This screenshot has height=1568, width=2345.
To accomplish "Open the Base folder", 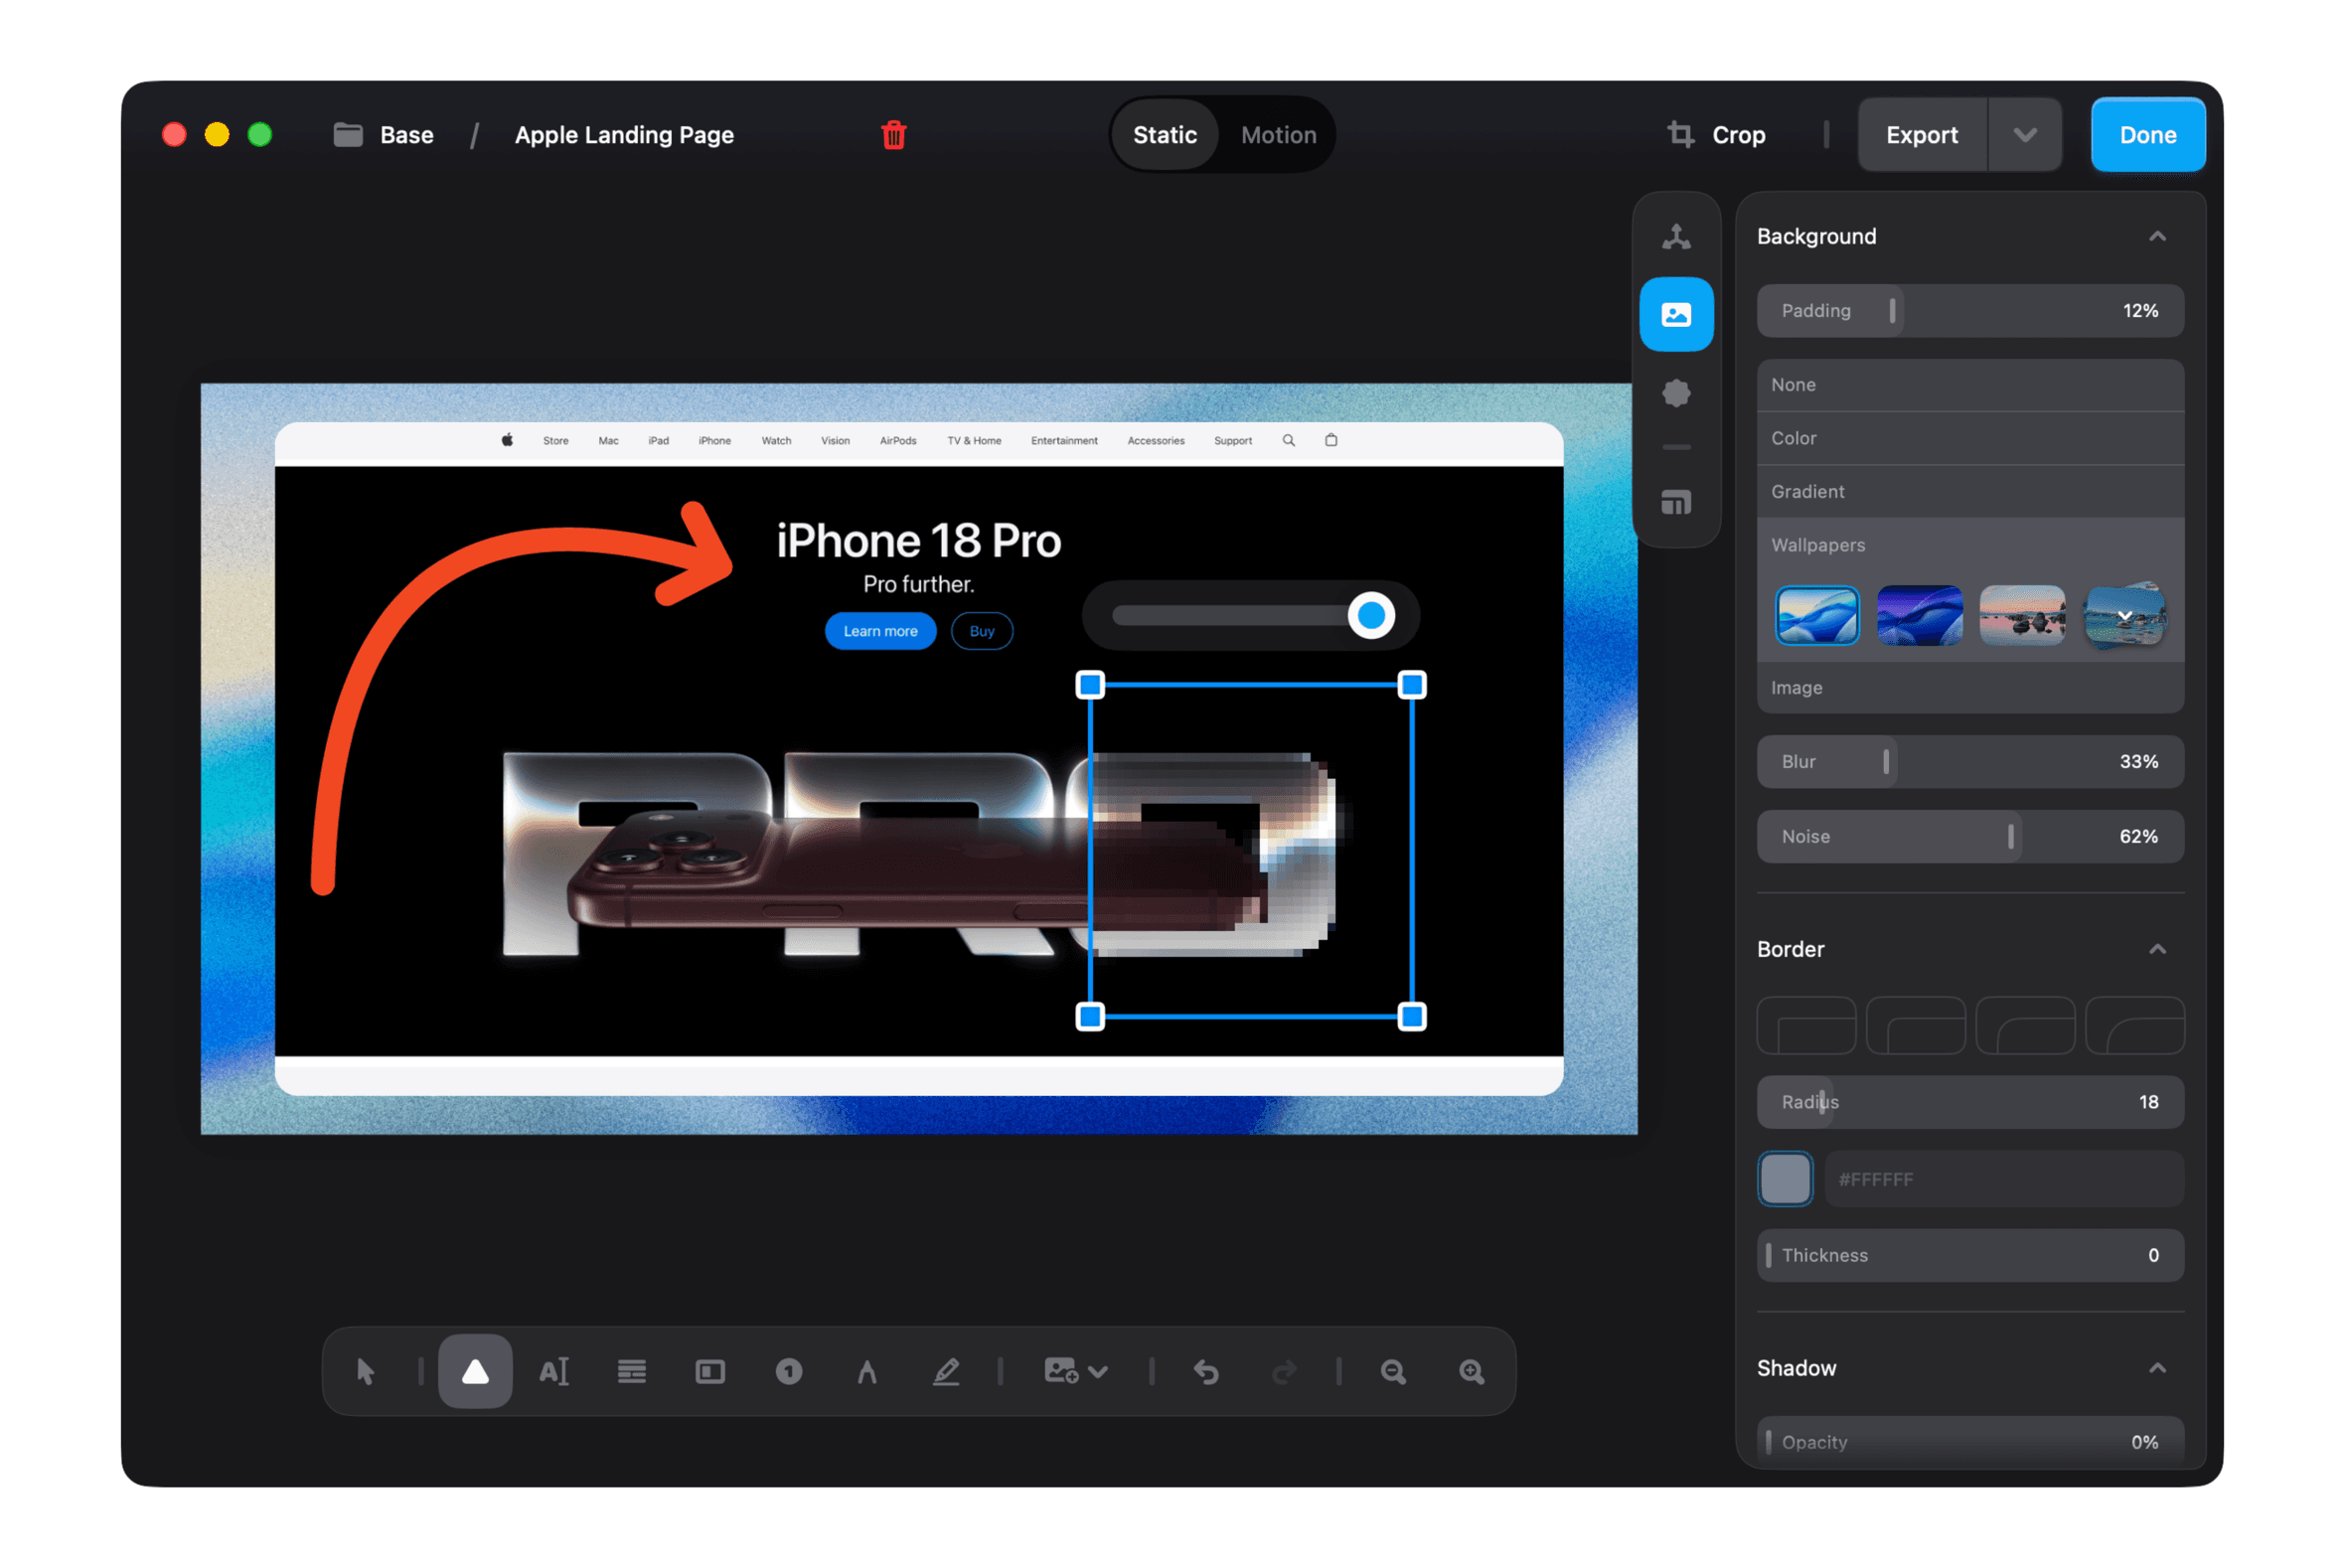I will tap(383, 134).
